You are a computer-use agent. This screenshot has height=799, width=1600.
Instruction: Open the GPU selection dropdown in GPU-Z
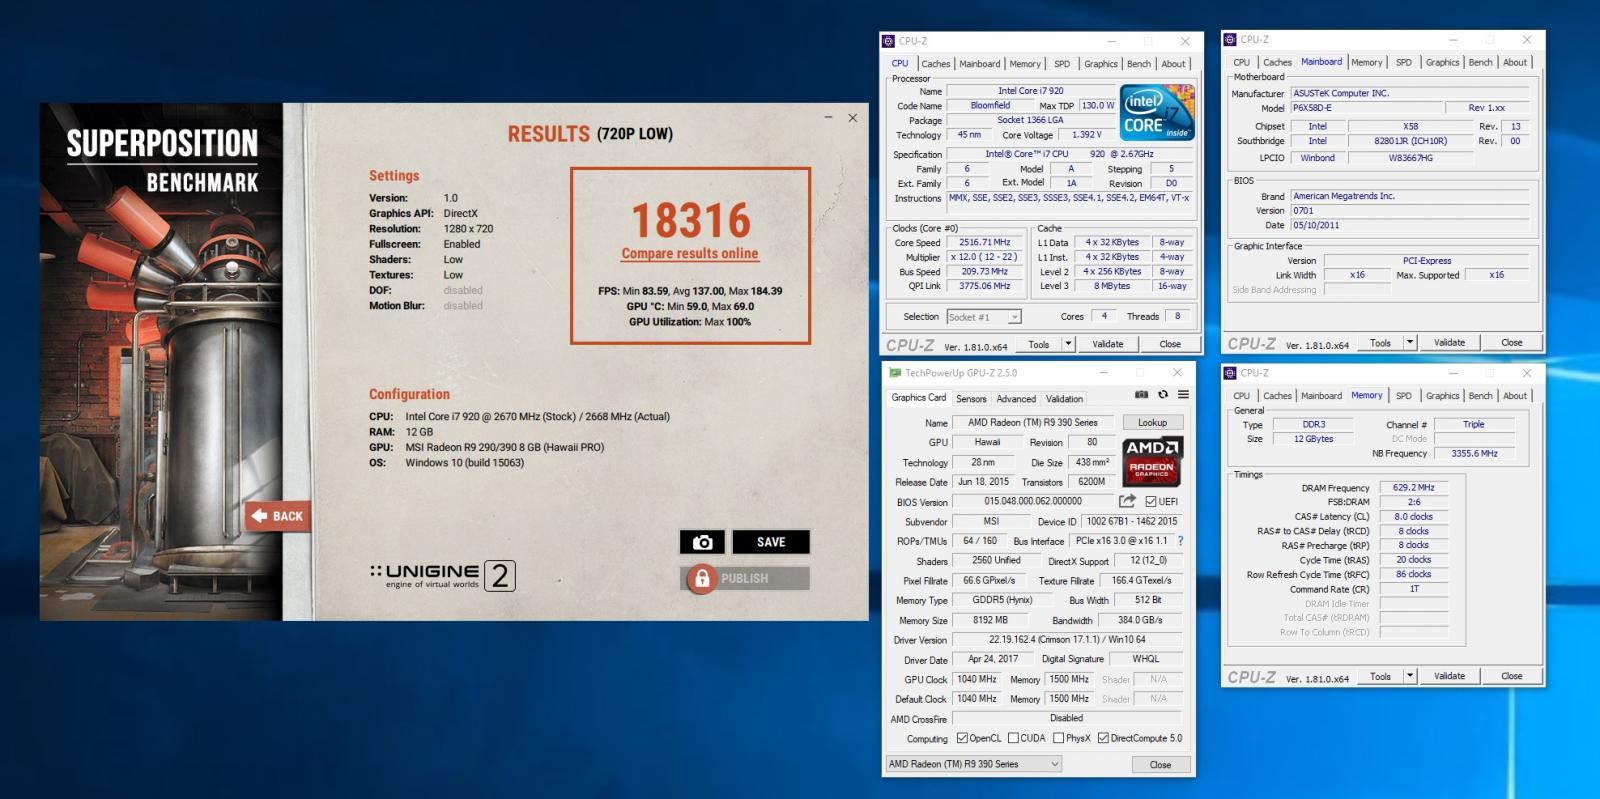(975, 764)
